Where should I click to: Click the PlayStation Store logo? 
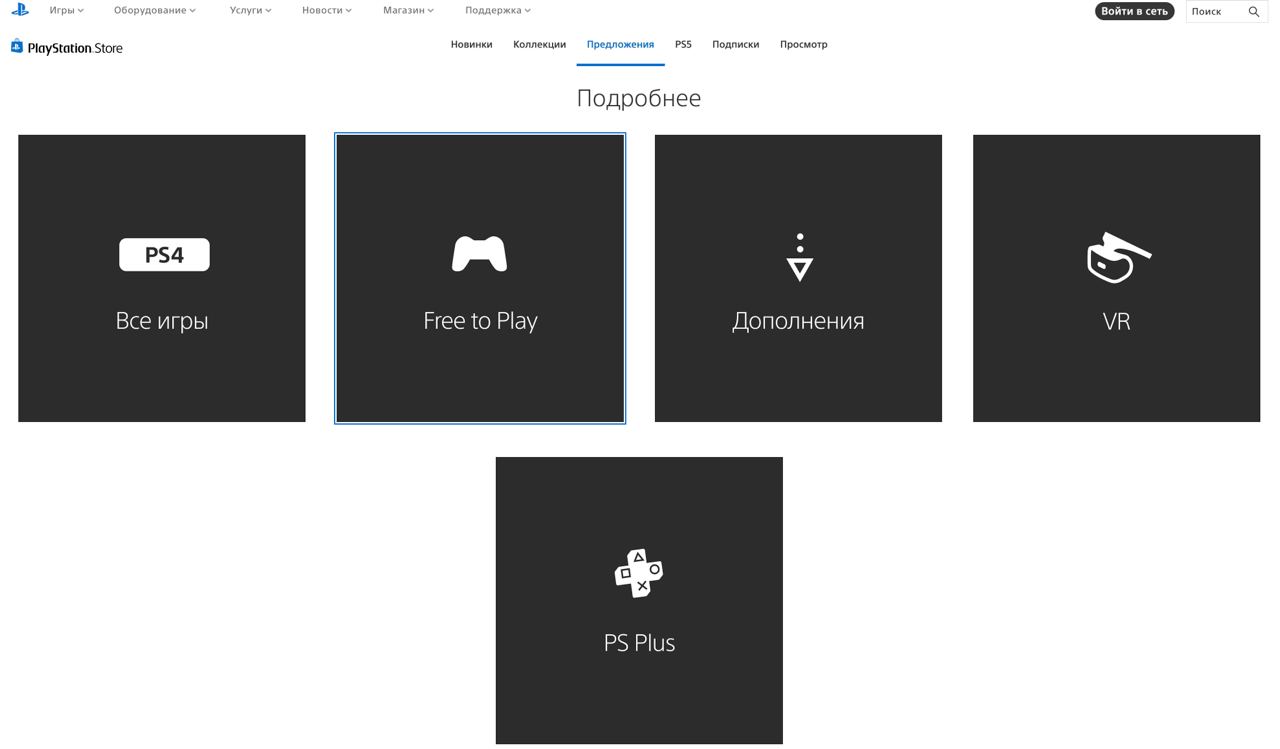click(67, 47)
